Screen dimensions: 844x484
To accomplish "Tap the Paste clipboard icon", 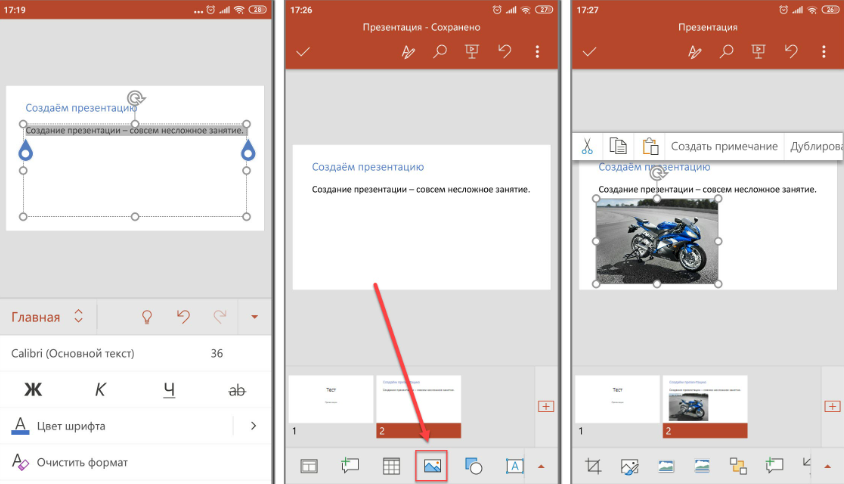I will (650, 146).
